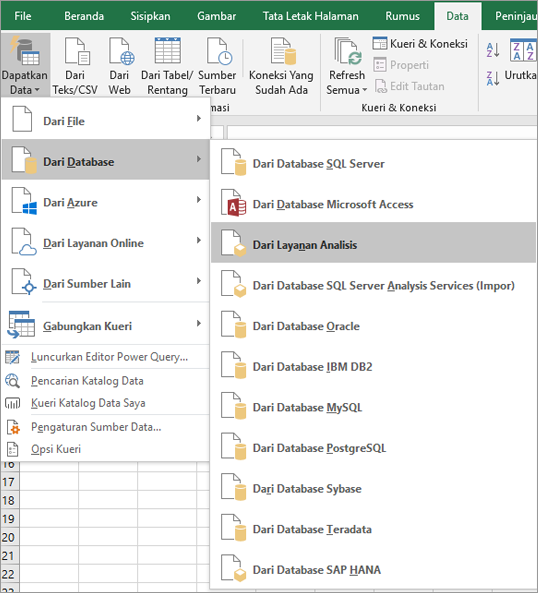Select row header 18

9,501
